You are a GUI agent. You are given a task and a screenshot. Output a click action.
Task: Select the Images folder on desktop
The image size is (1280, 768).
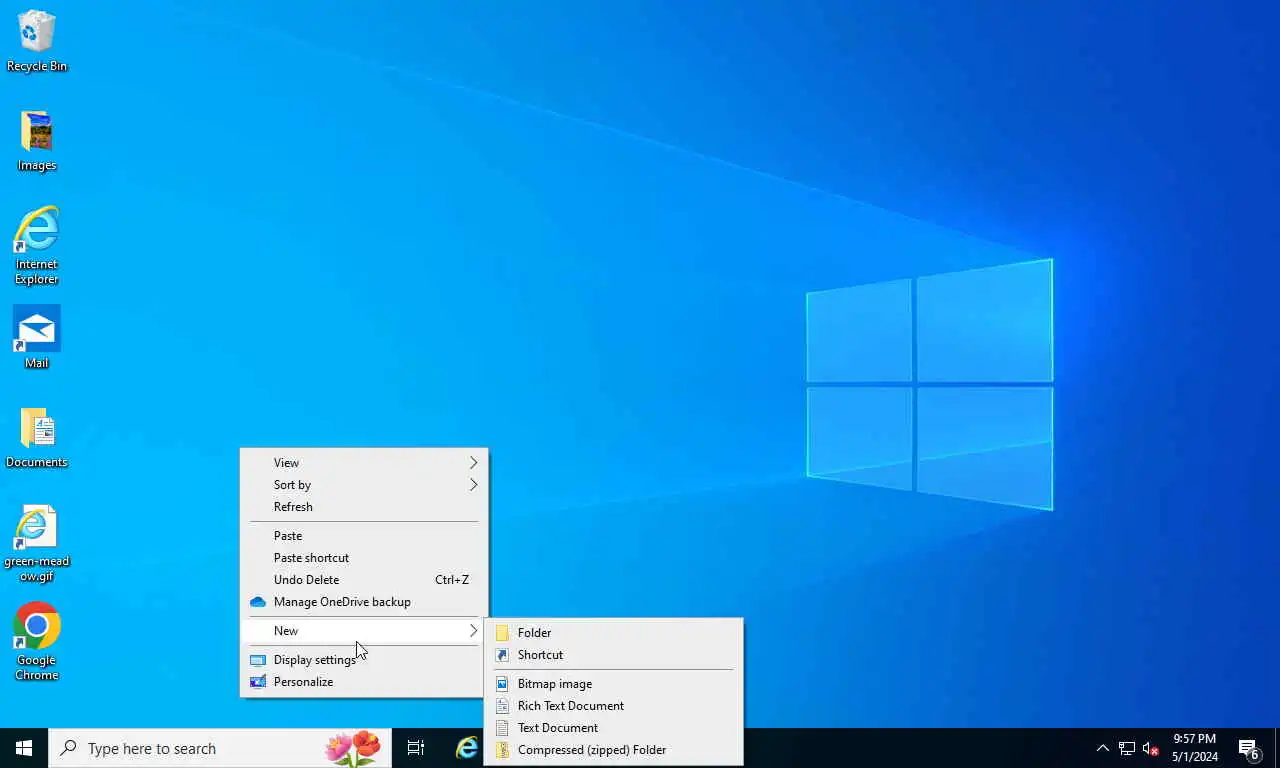(37, 141)
